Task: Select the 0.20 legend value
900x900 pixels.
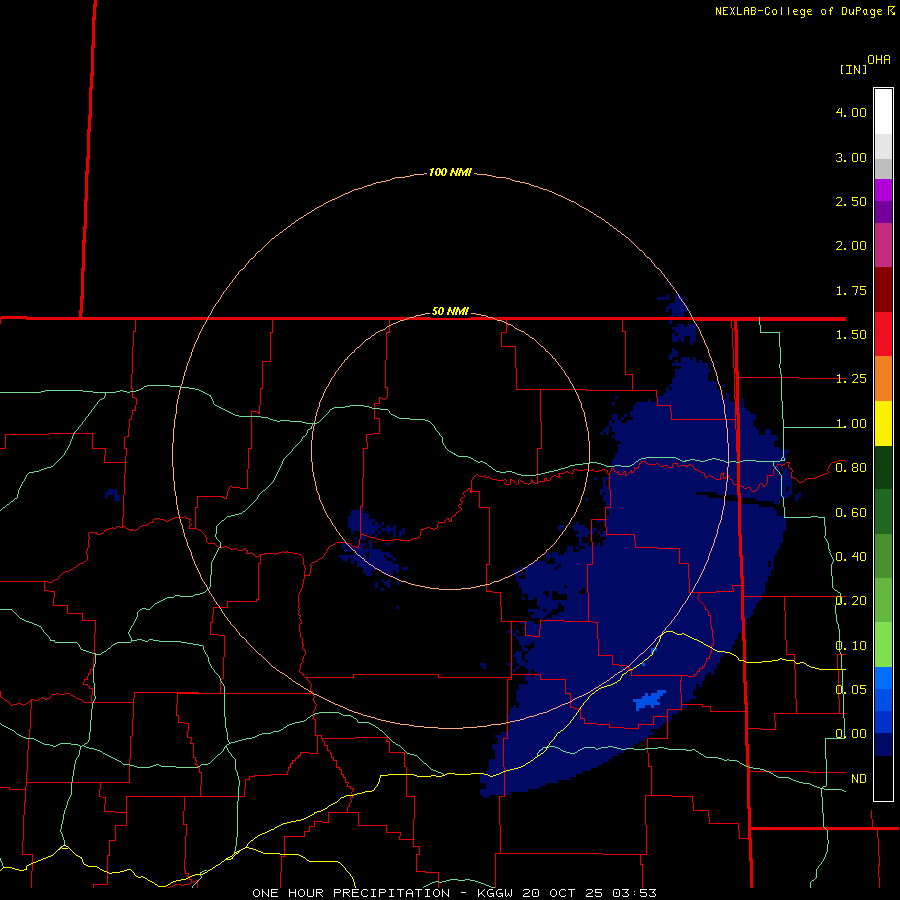Action: pos(851,601)
